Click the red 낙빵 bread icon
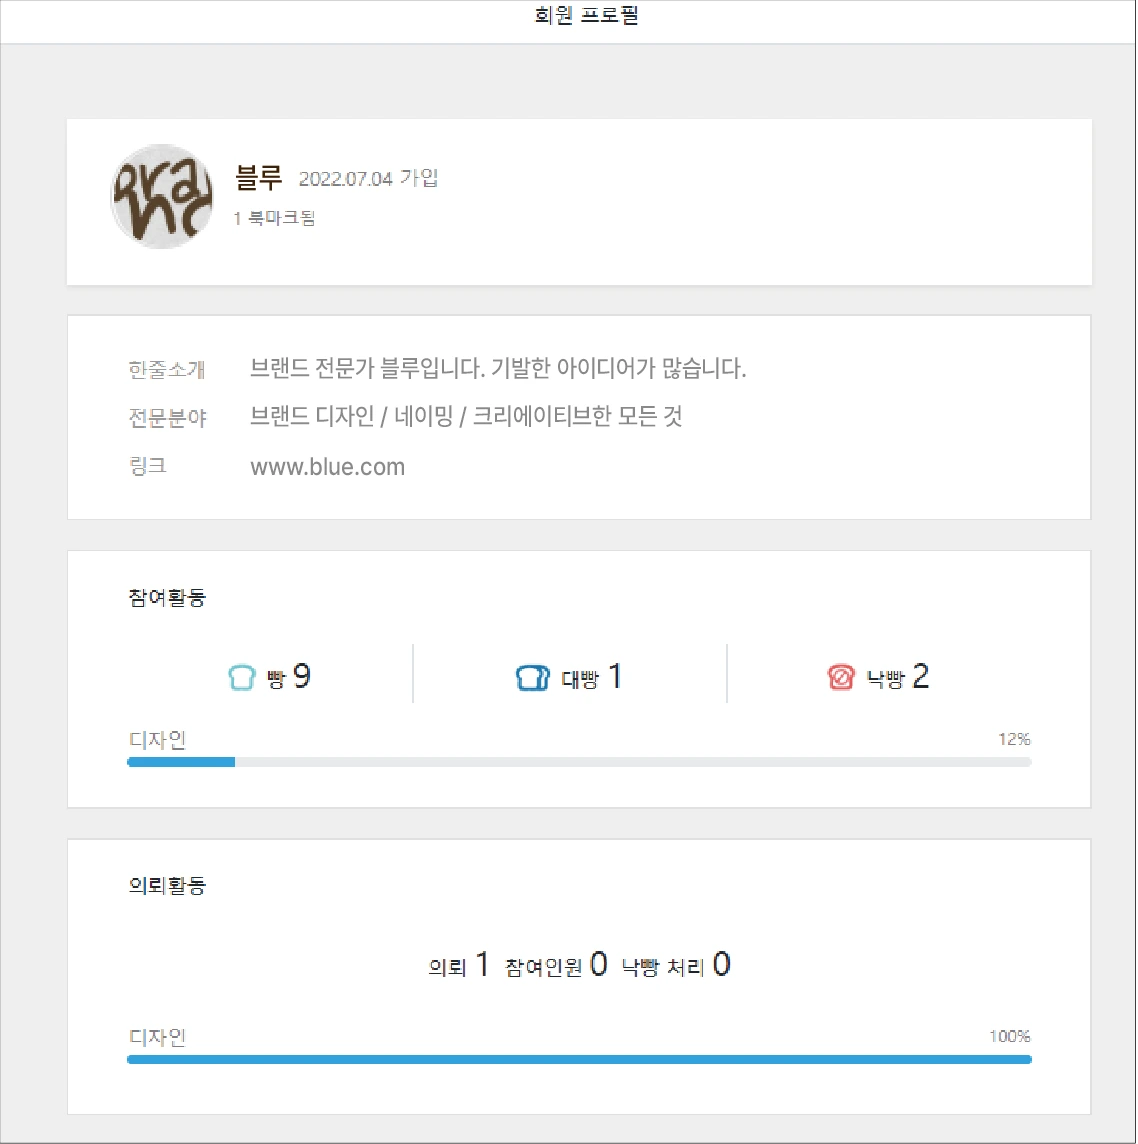The height and width of the screenshot is (1144, 1138). 840,677
